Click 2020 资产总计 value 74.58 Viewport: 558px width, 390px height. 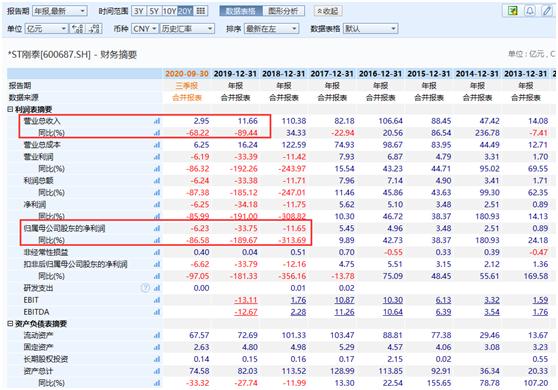point(199,371)
